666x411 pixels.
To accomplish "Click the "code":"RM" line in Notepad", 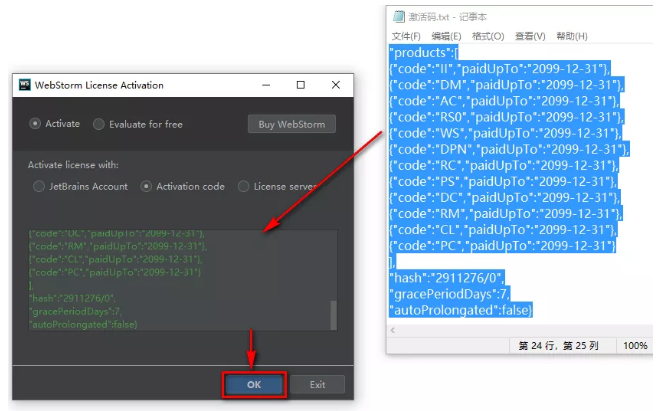I will 506,214.
